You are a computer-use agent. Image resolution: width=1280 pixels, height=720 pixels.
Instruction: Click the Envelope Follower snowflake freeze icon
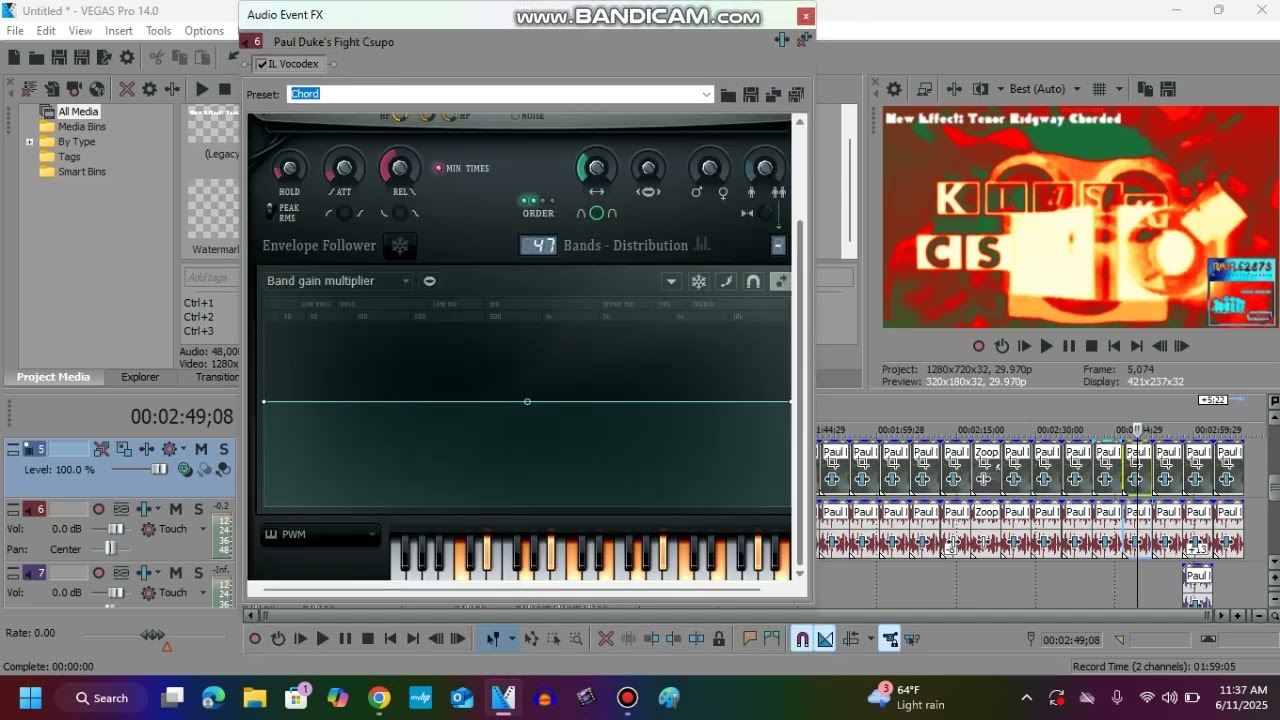pos(400,245)
